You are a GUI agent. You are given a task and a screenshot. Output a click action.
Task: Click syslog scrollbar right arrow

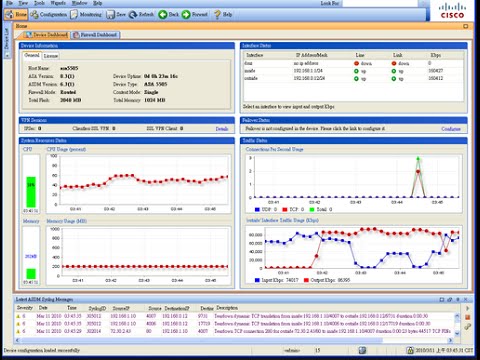click(451, 340)
